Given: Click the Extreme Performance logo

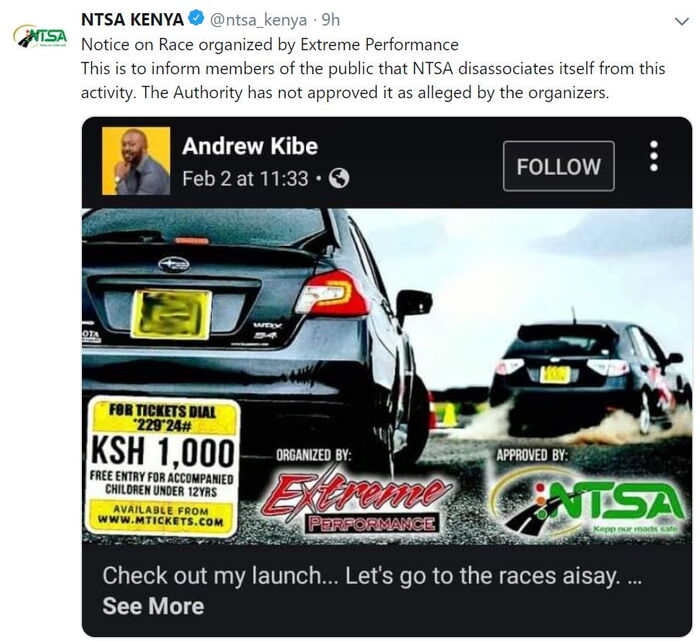Looking at the screenshot, I should 357,499.
